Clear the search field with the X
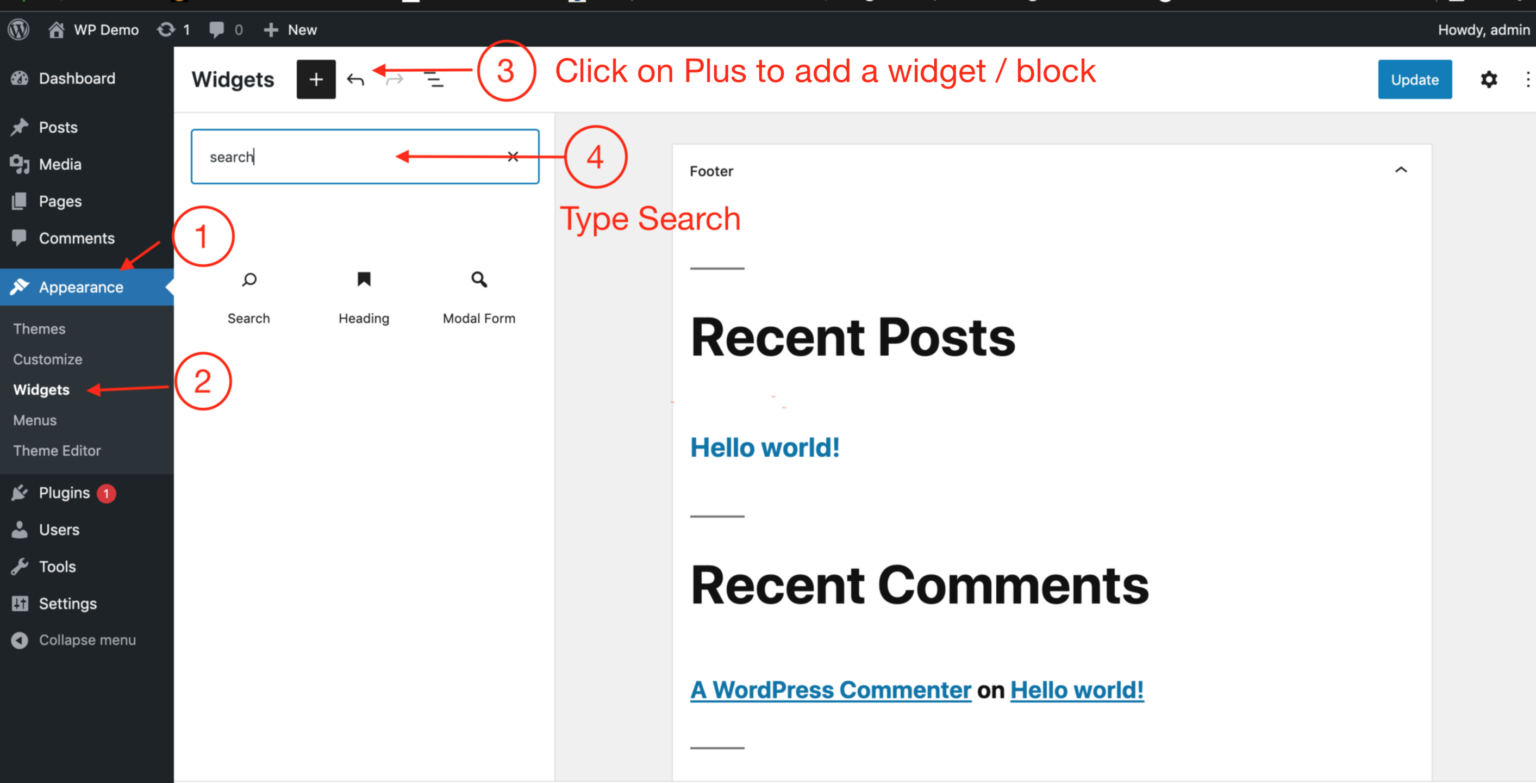Viewport: 1536px width, 783px height. (x=512, y=156)
